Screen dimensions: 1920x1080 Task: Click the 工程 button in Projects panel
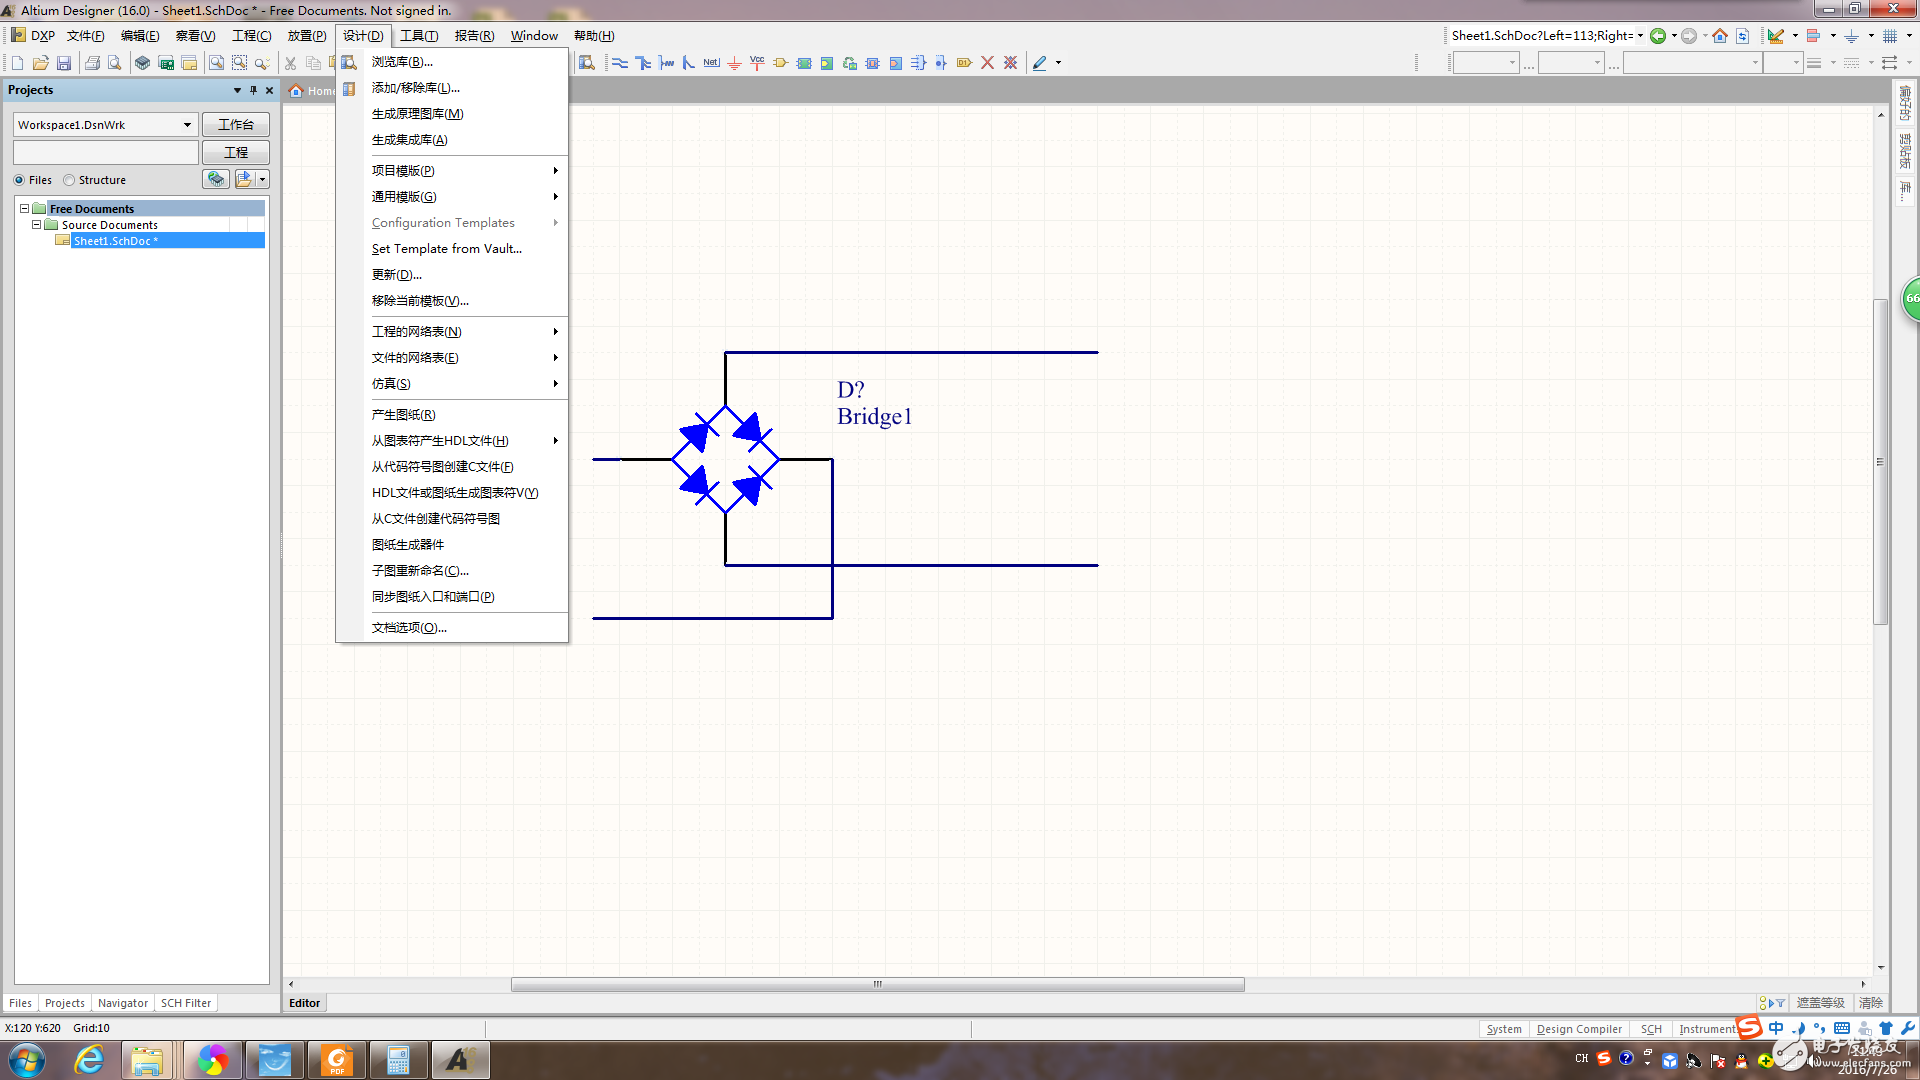click(236, 153)
